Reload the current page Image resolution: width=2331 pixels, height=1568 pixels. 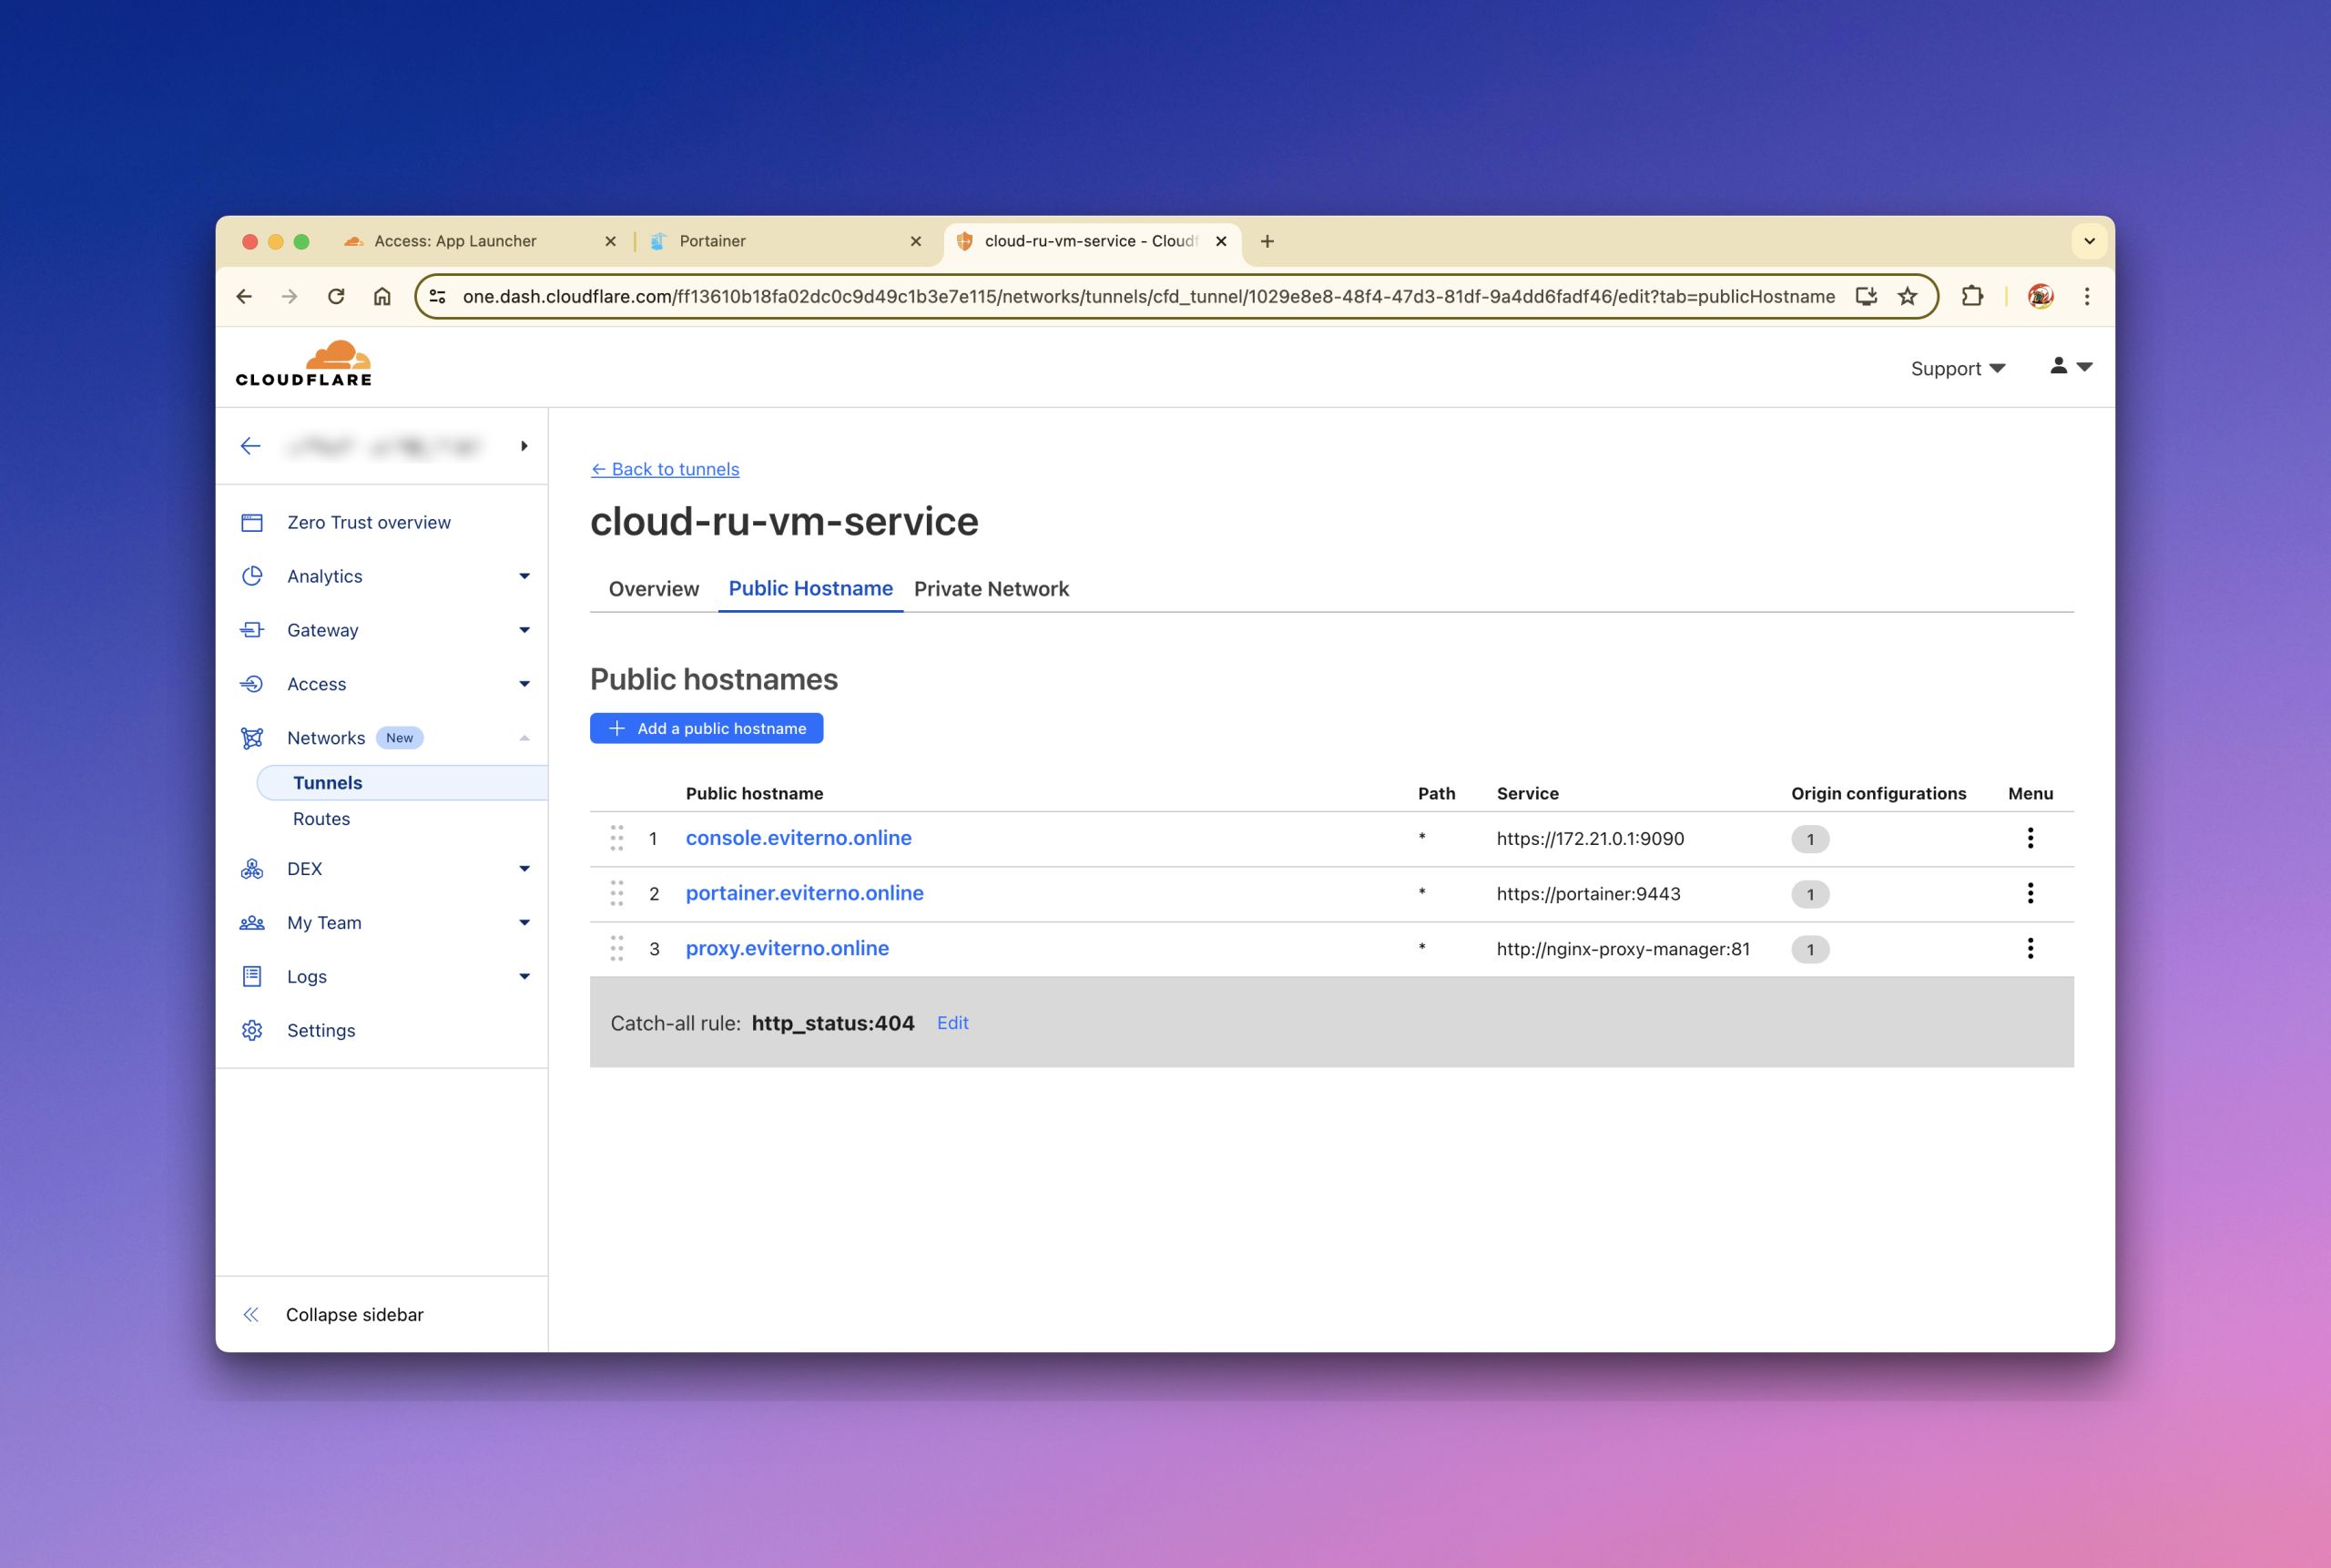pyautogui.click(x=336, y=296)
